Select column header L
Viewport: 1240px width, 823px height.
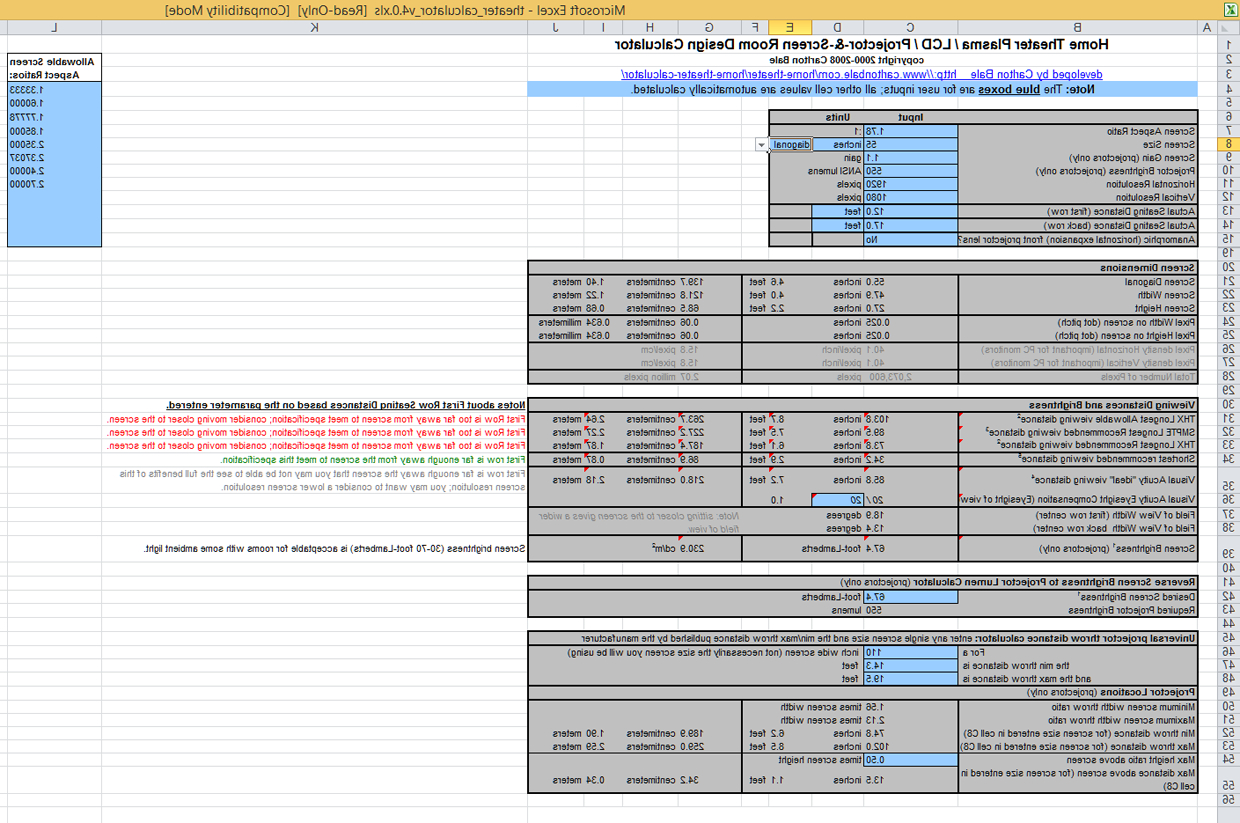pos(54,28)
